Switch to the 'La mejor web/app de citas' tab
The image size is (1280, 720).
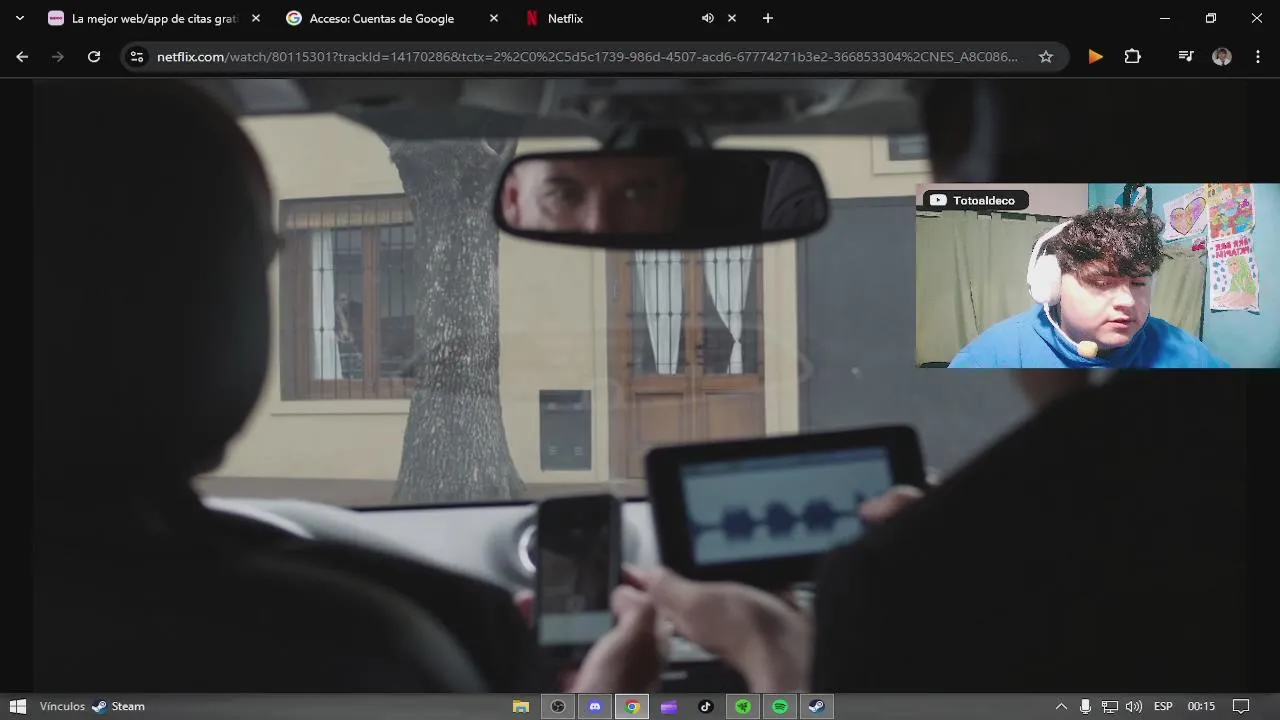[154, 18]
